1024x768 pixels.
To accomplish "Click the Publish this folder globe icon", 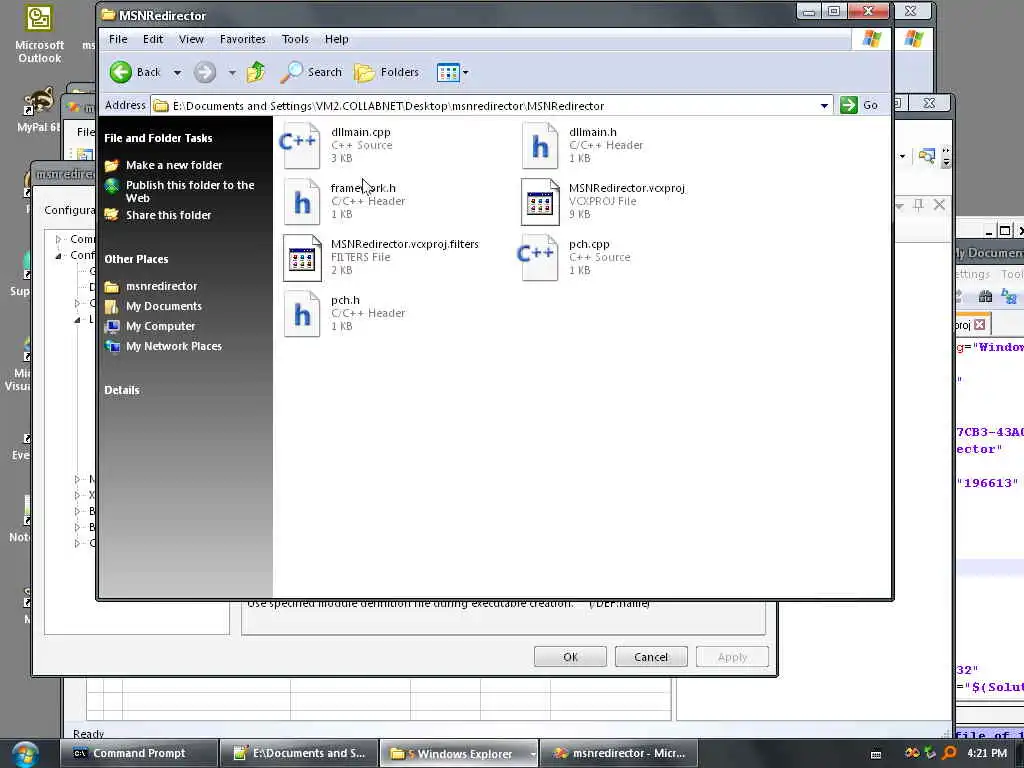I will pyautogui.click(x=112, y=186).
